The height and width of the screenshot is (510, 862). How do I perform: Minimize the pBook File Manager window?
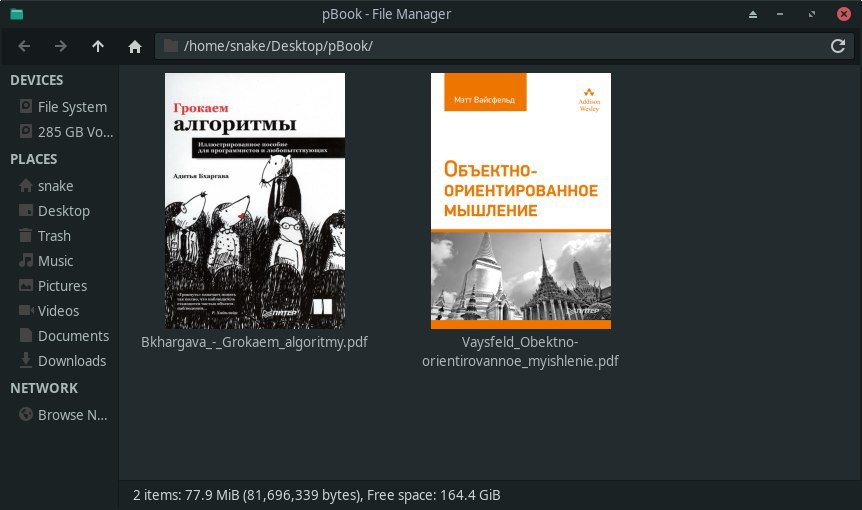coord(780,14)
